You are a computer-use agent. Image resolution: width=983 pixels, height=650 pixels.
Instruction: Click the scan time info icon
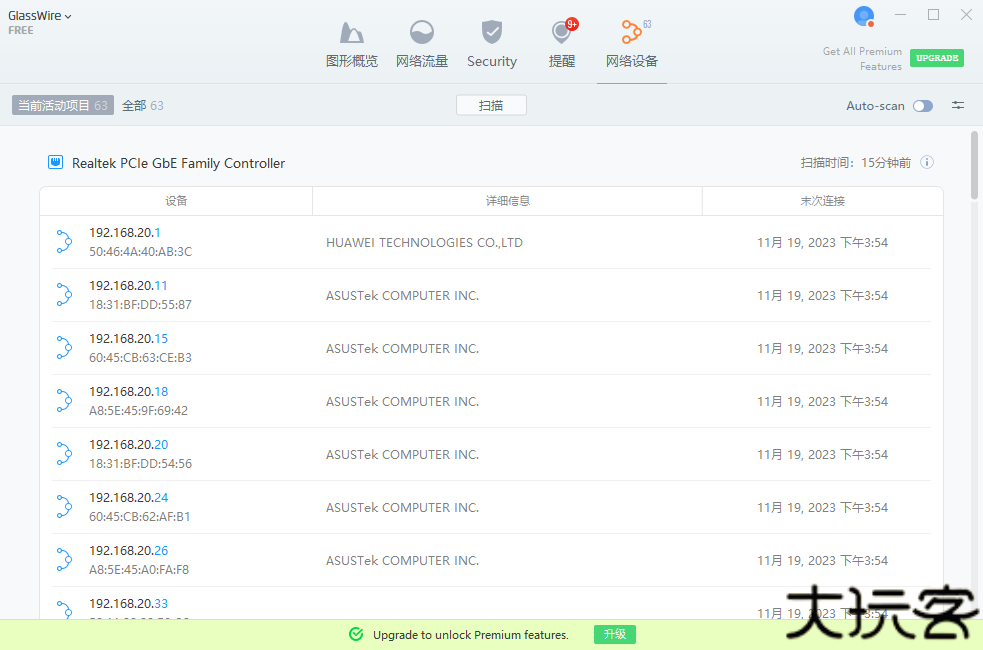click(927, 162)
